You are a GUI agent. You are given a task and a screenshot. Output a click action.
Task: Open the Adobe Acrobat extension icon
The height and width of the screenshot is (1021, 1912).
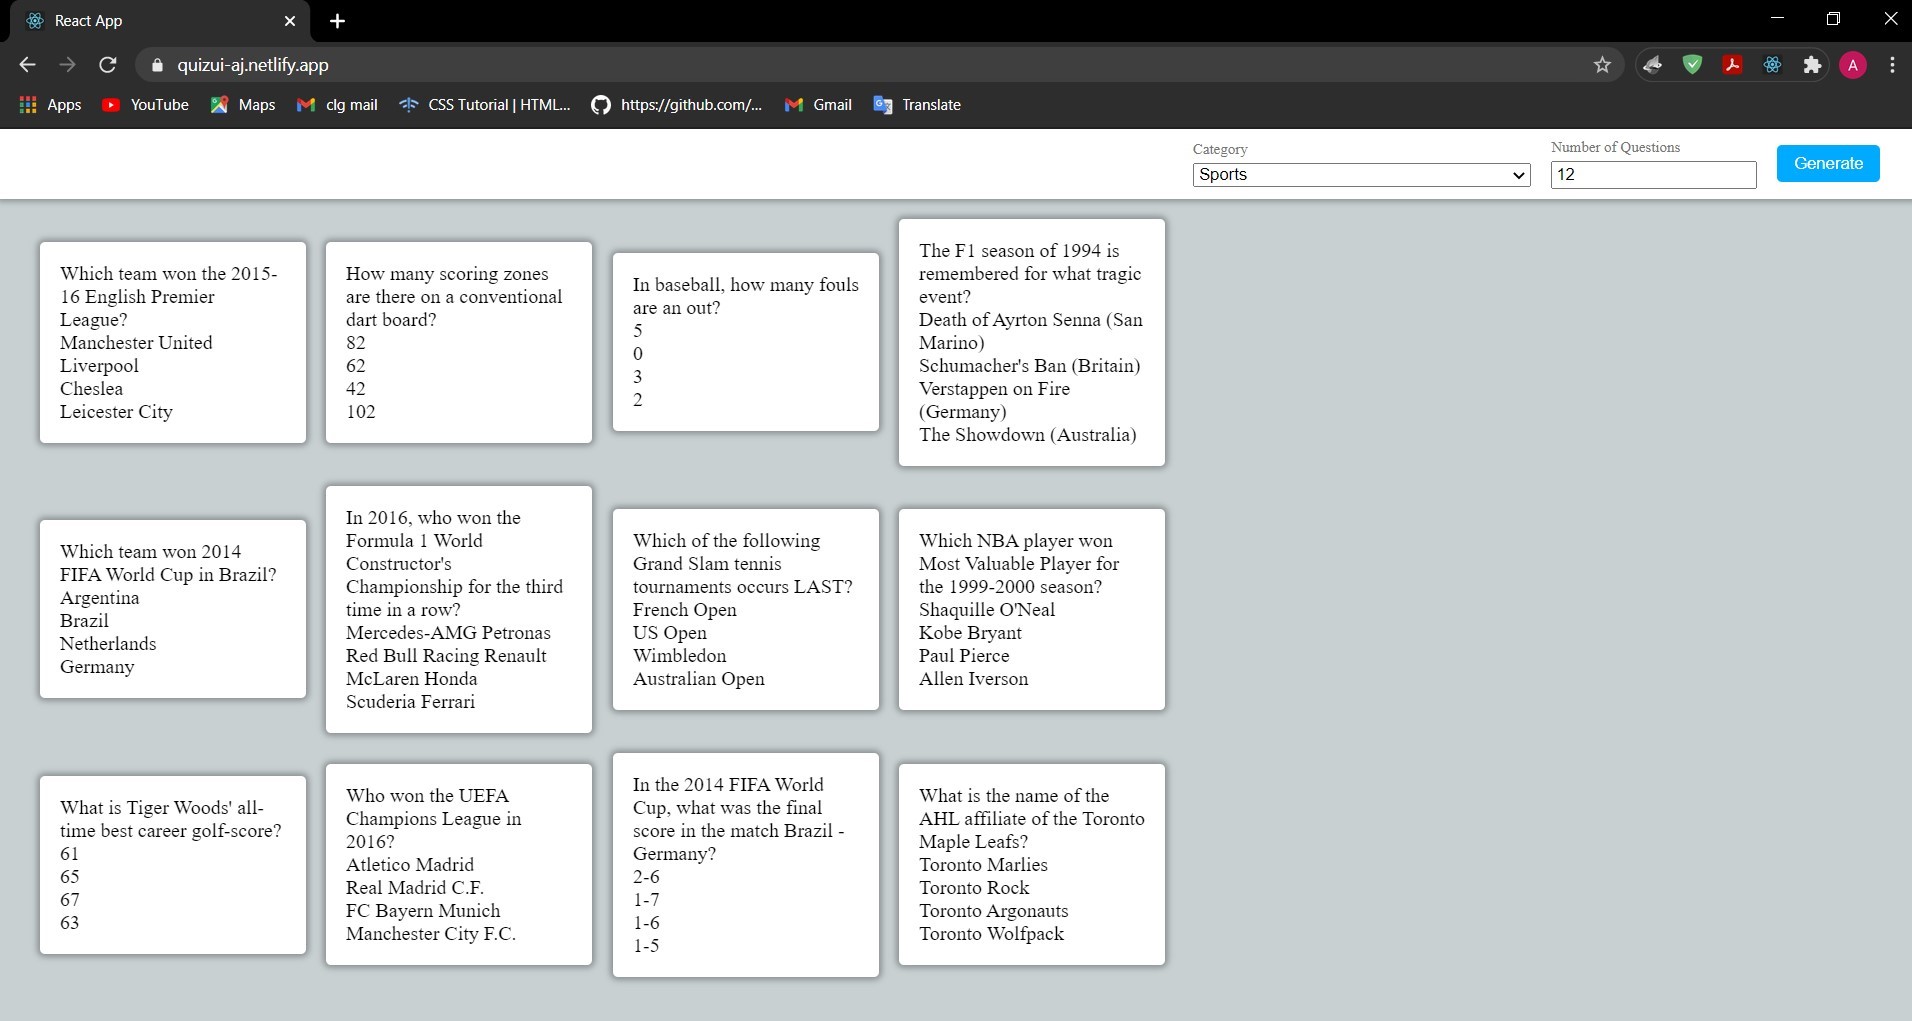[1733, 64]
